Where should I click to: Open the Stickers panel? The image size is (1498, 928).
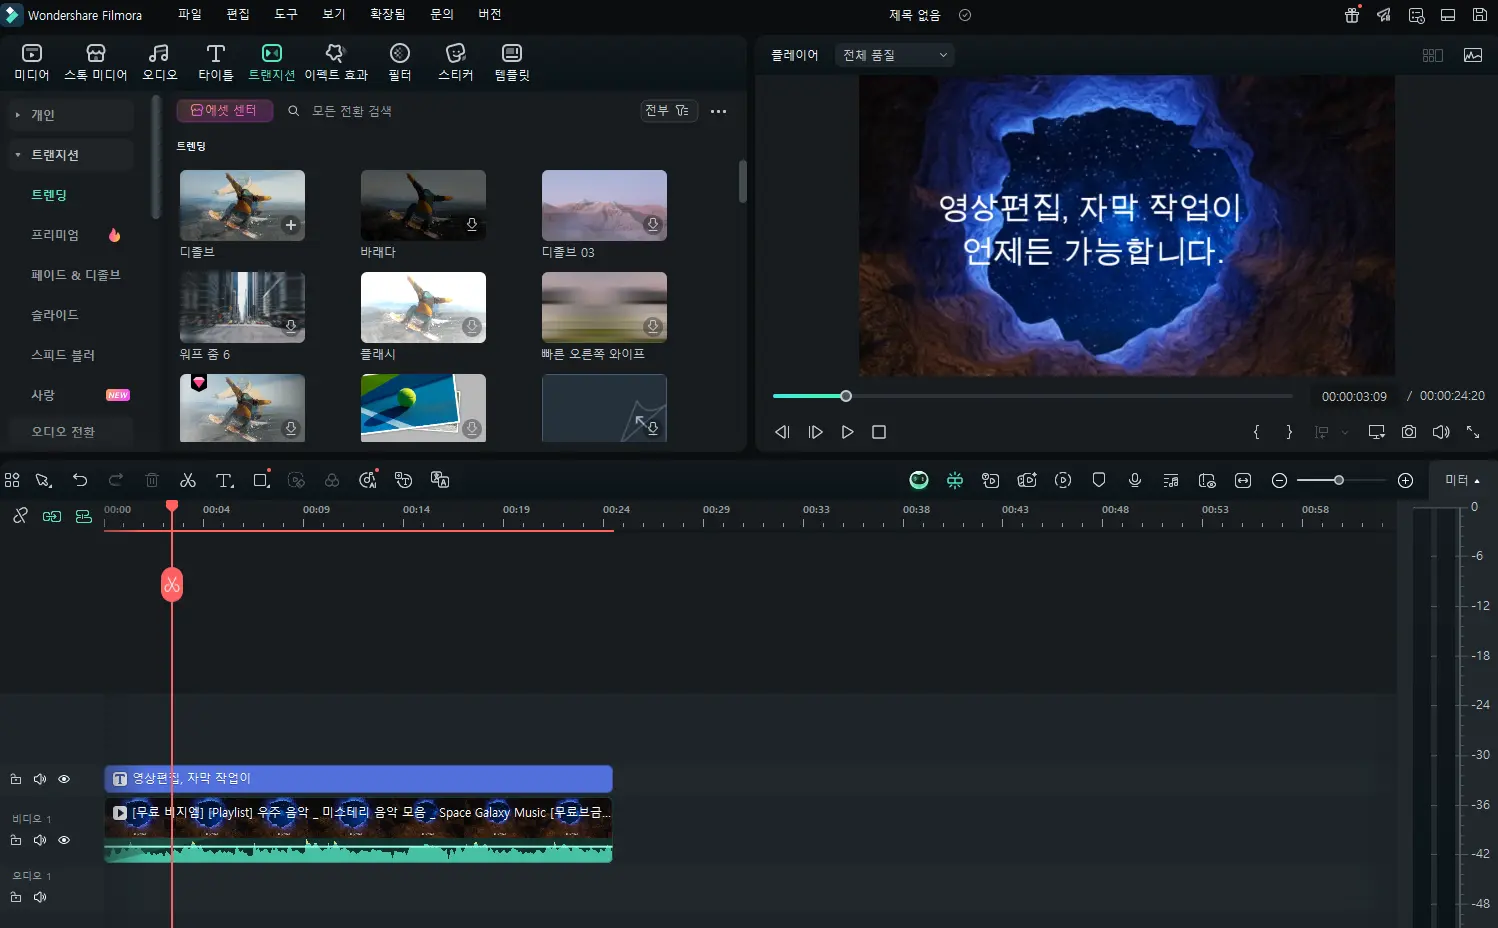coord(455,62)
